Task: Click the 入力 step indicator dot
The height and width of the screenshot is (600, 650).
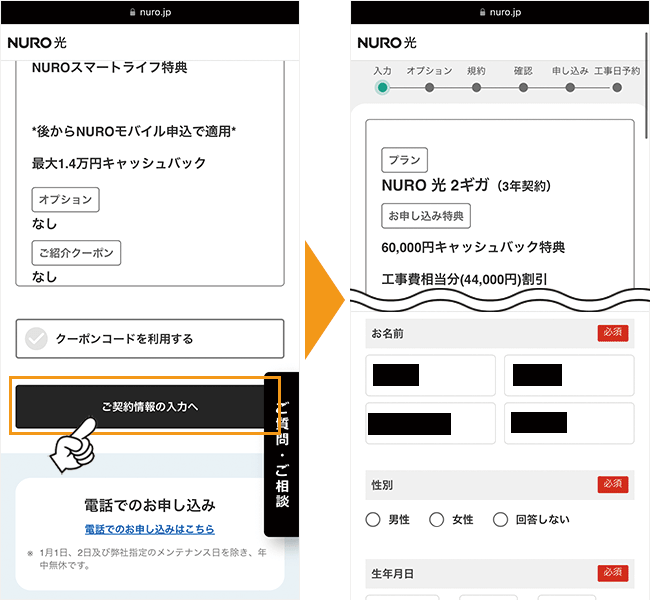Action: click(382, 87)
